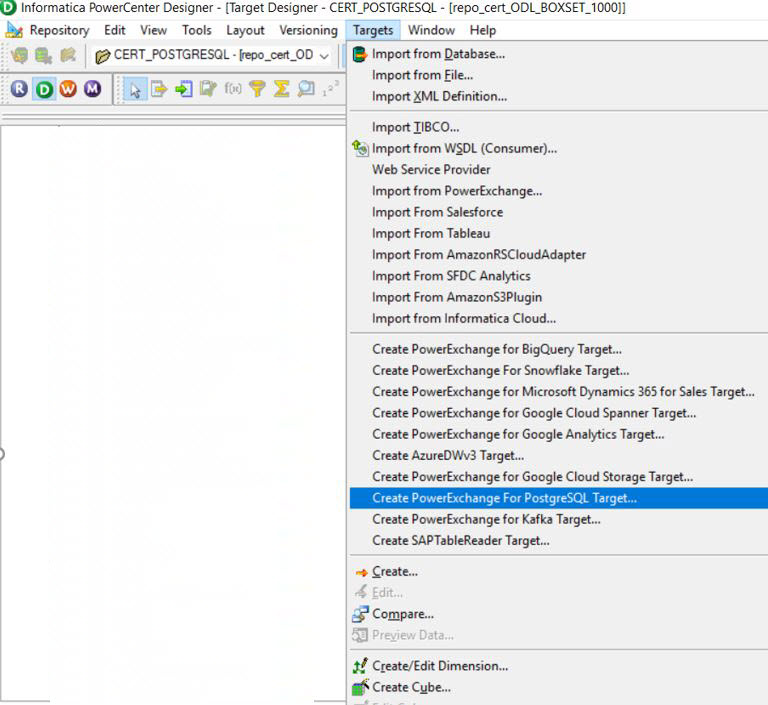The width and height of the screenshot is (768, 705).
Task: Select the Compare... menu entry
Action: coord(402,614)
